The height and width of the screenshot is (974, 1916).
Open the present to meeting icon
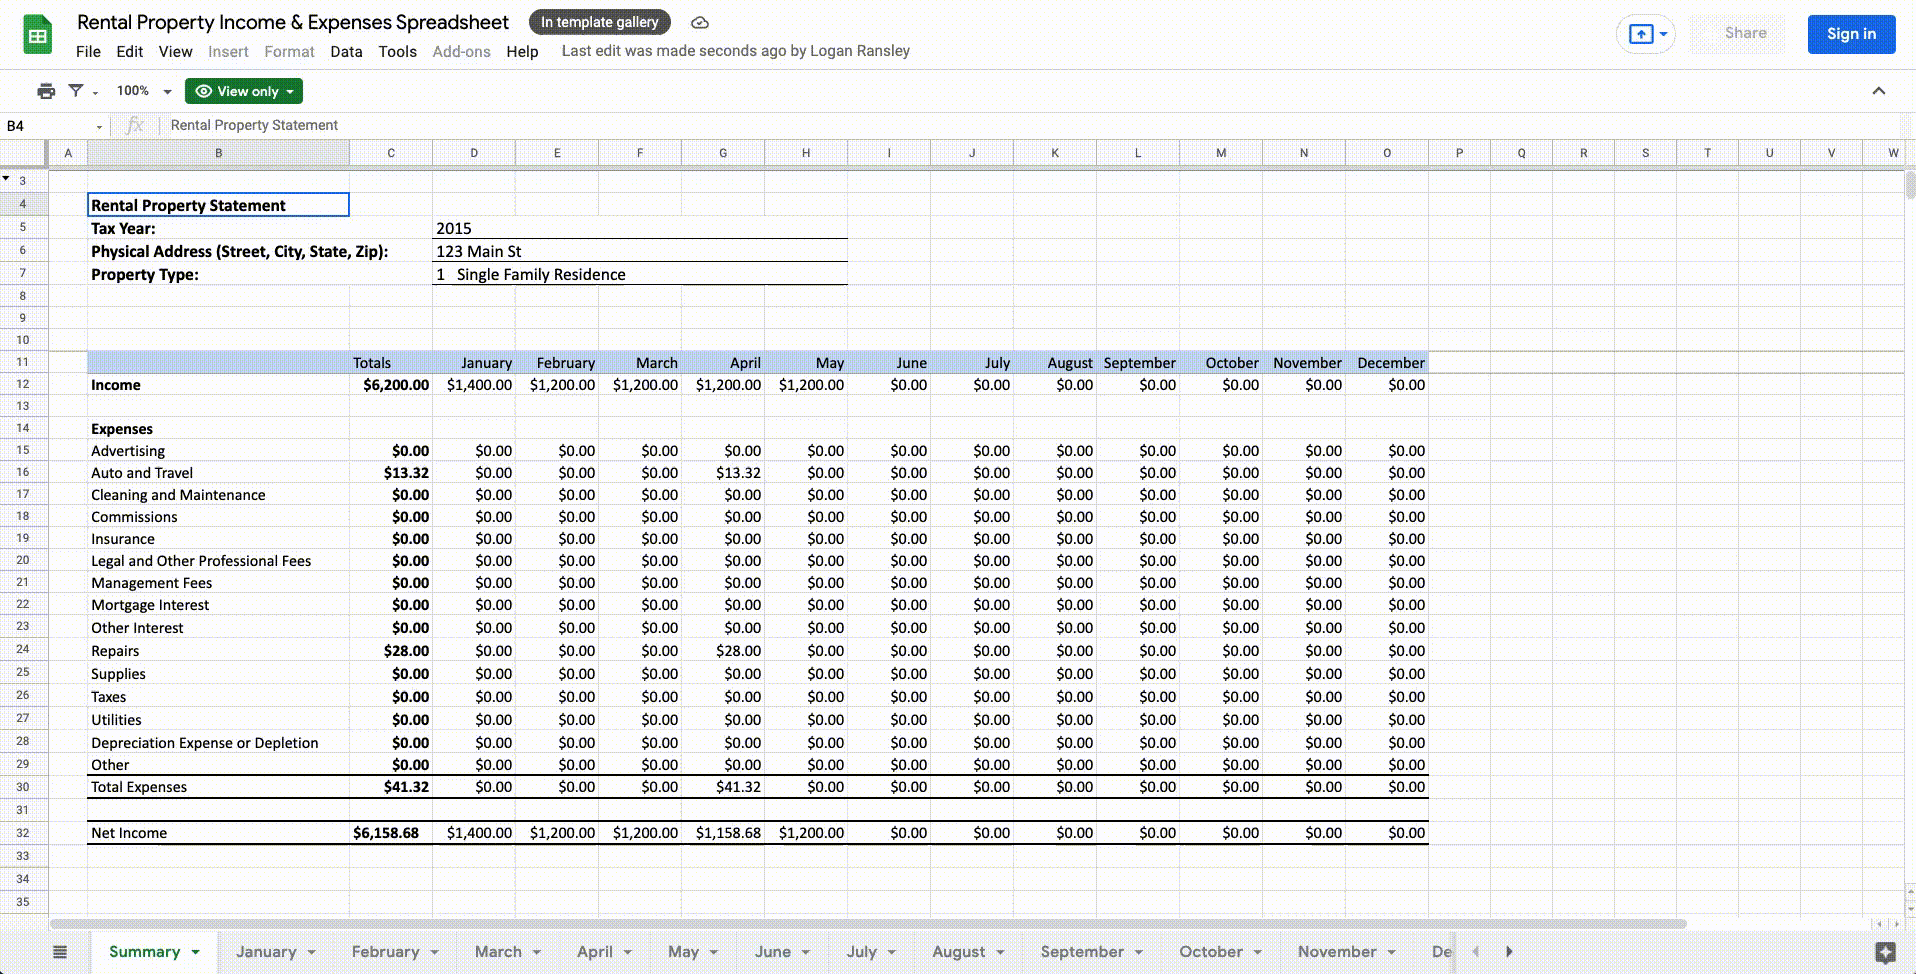click(1641, 34)
